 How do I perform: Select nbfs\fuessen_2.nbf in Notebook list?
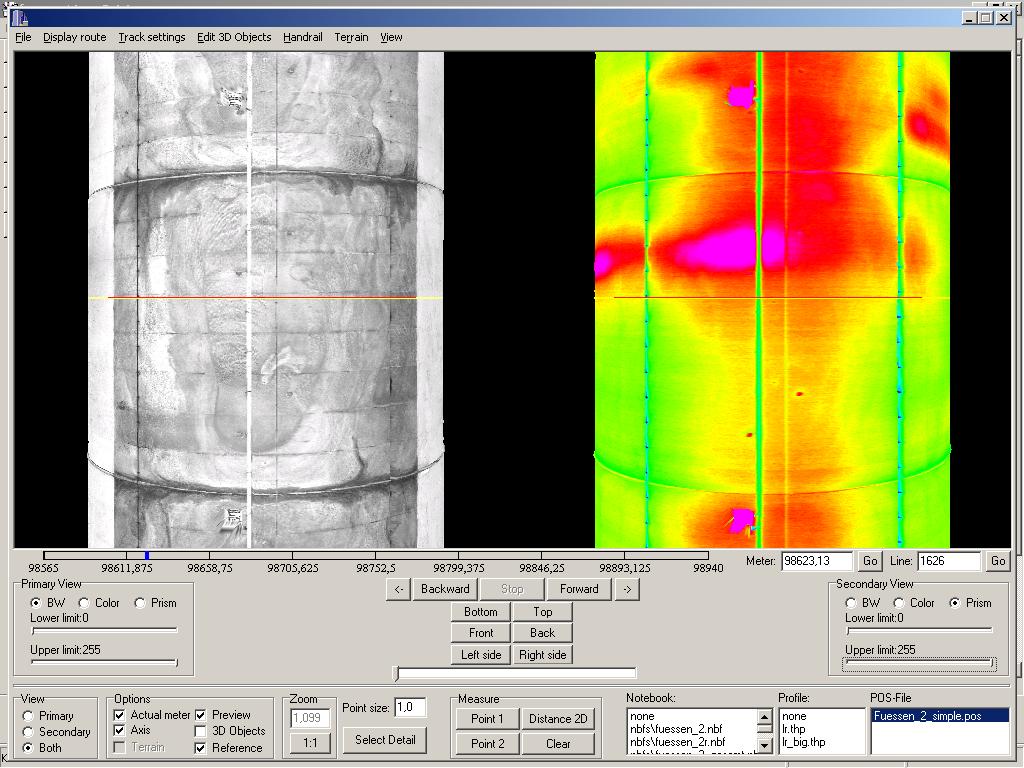(676, 729)
